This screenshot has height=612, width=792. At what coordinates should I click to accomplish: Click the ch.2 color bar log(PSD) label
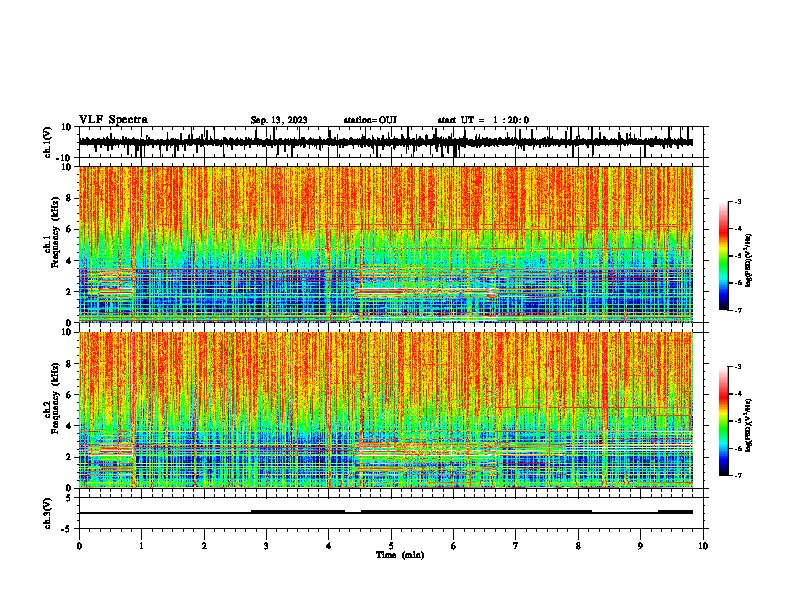click(749, 425)
